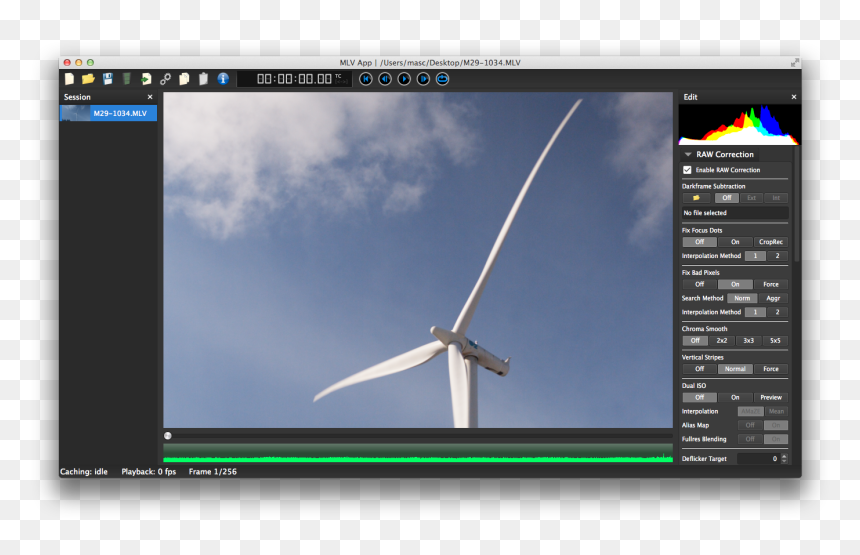Choose Focus Dots interpolation method 1
Viewport: 860px width, 555px height.
point(755,256)
